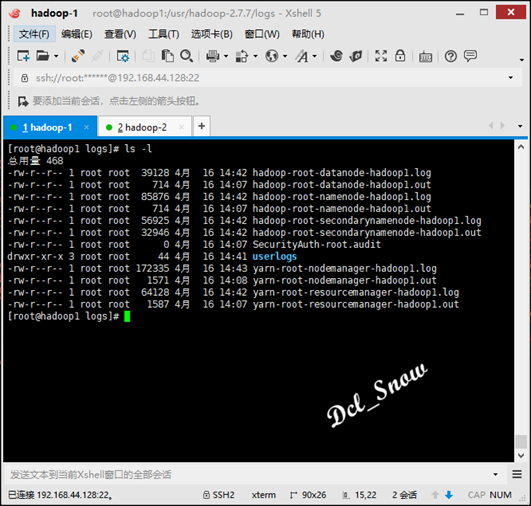Click the 90x26 terminal size status

[x=308, y=495]
